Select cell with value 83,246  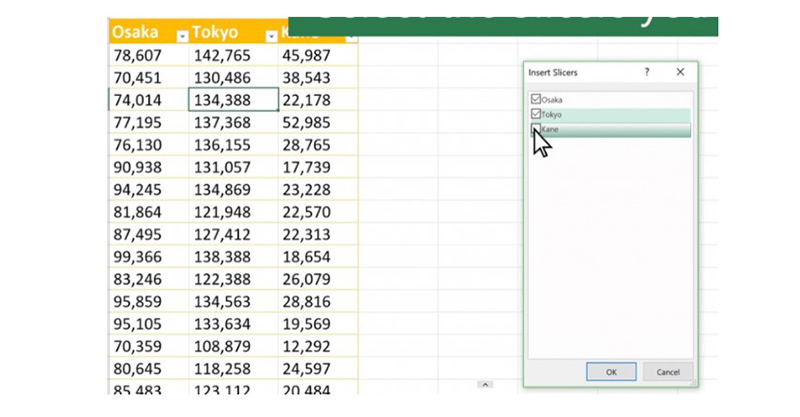pos(149,280)
